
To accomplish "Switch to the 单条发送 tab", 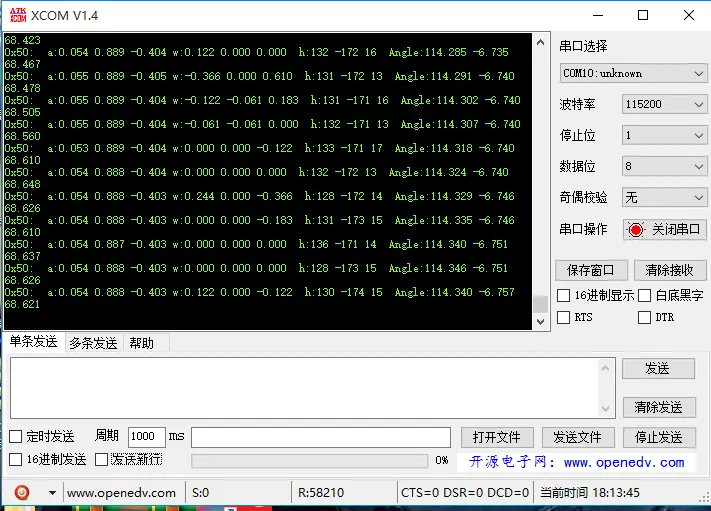I will tap(34, 341).
